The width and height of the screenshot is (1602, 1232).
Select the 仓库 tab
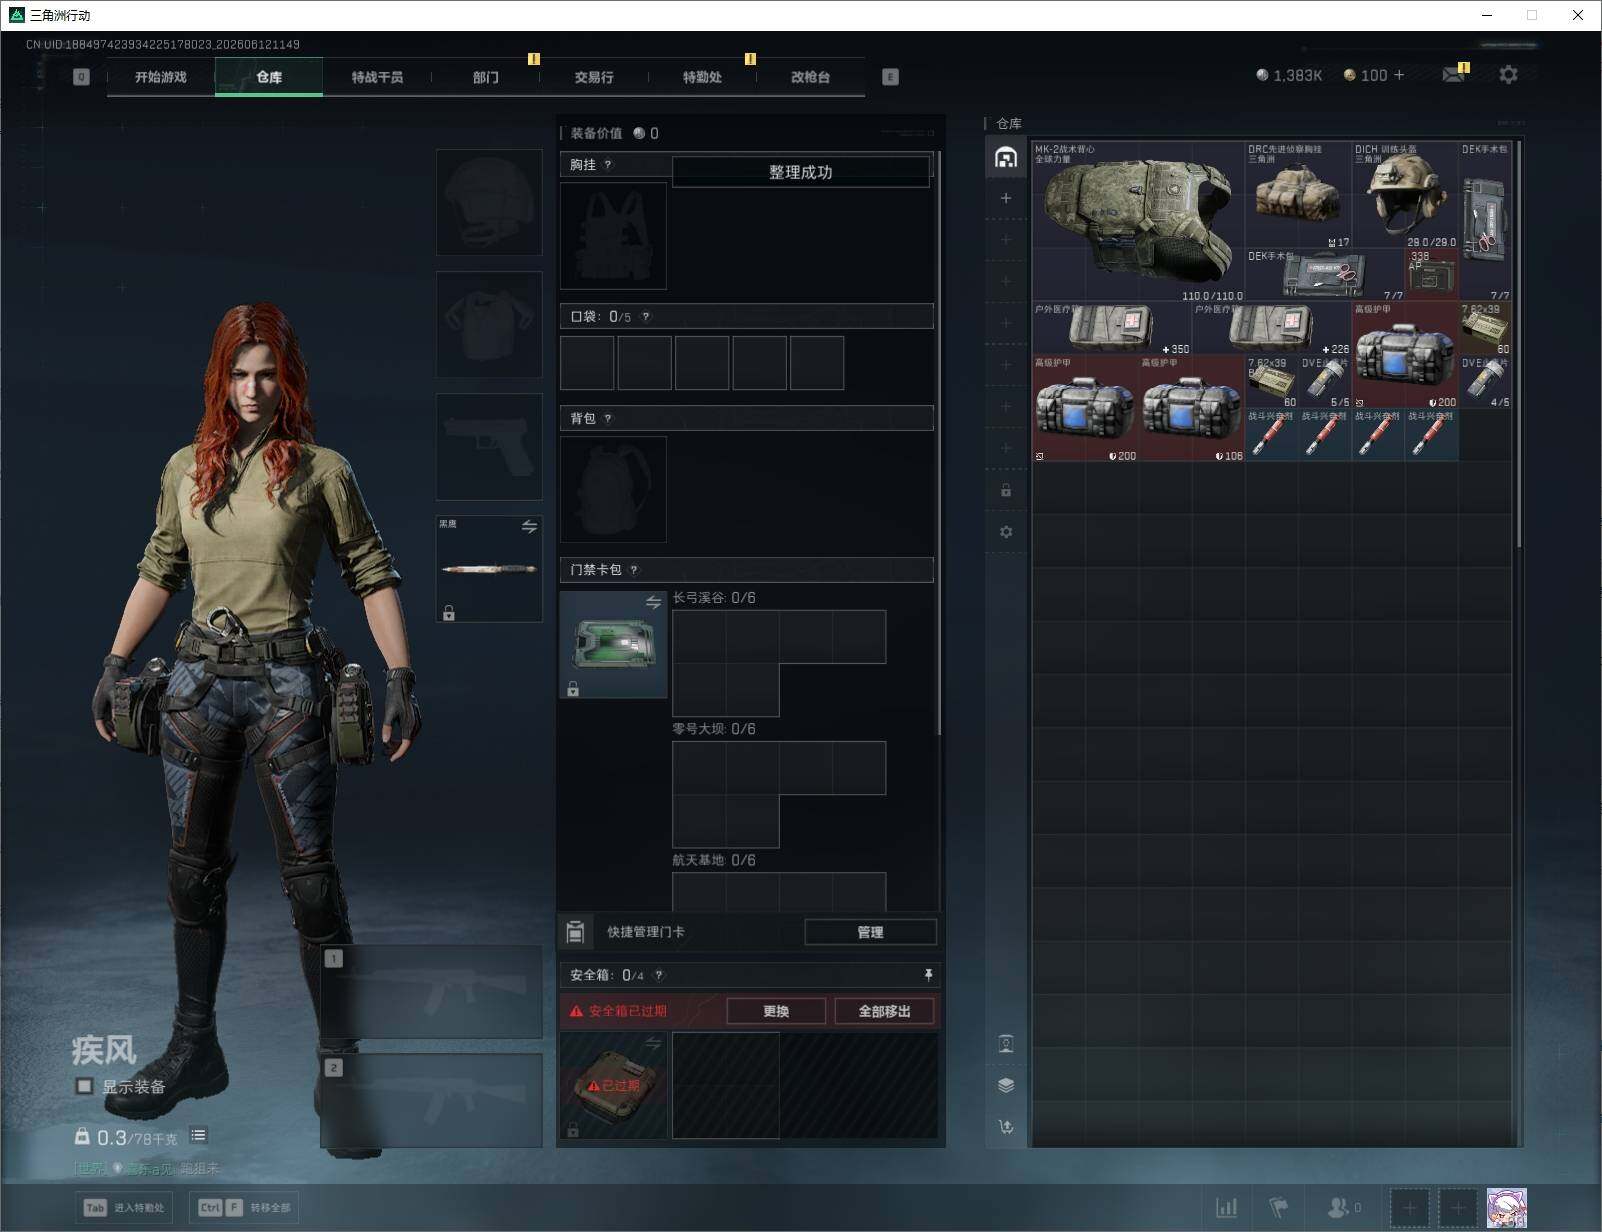point(269,77)
